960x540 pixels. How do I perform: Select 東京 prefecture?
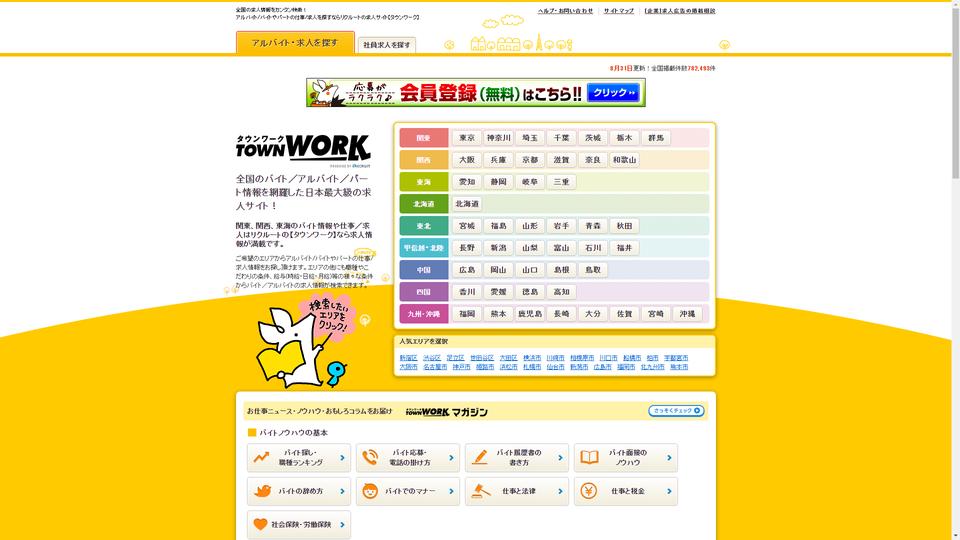click(467, 138)
